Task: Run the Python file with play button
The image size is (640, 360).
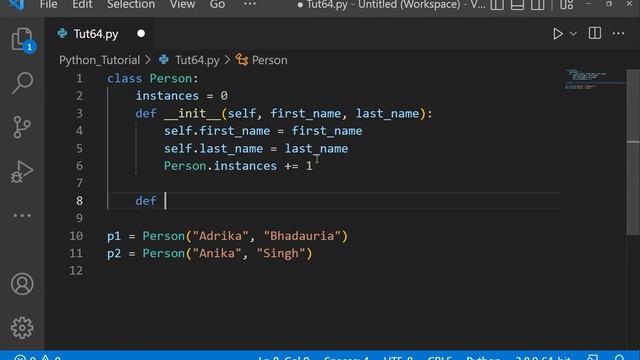Action: pyautogui.click(x=558, y=33)
